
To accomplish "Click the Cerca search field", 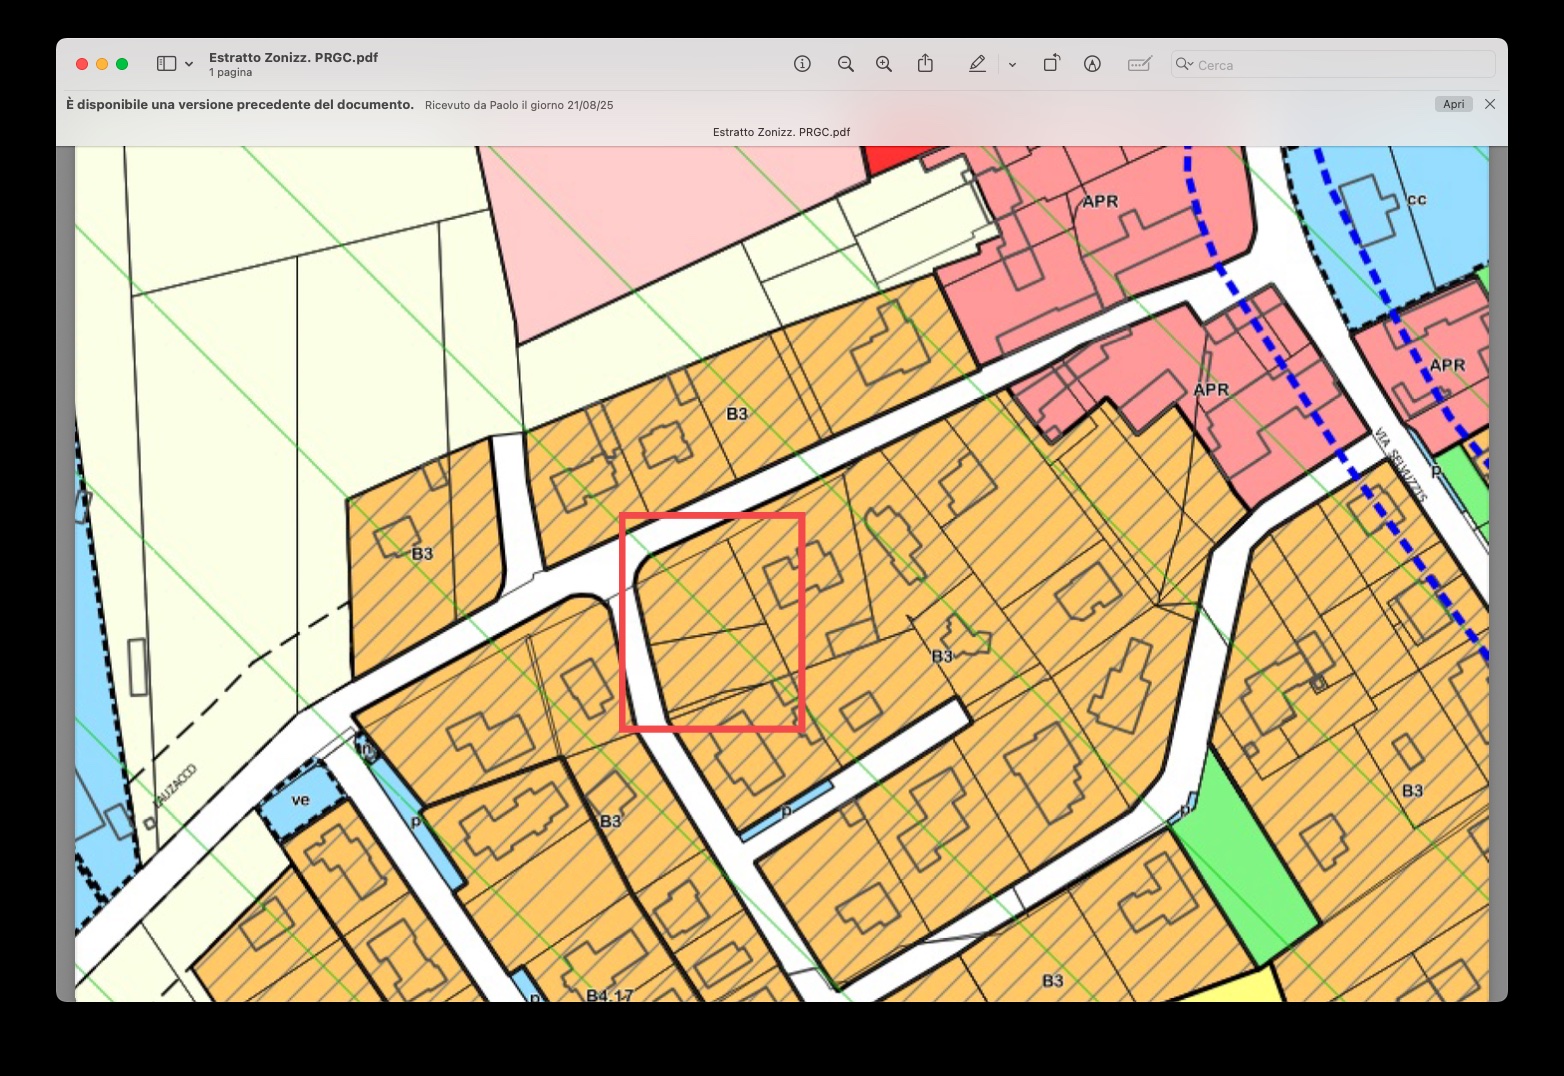I will pos(1340,65).
